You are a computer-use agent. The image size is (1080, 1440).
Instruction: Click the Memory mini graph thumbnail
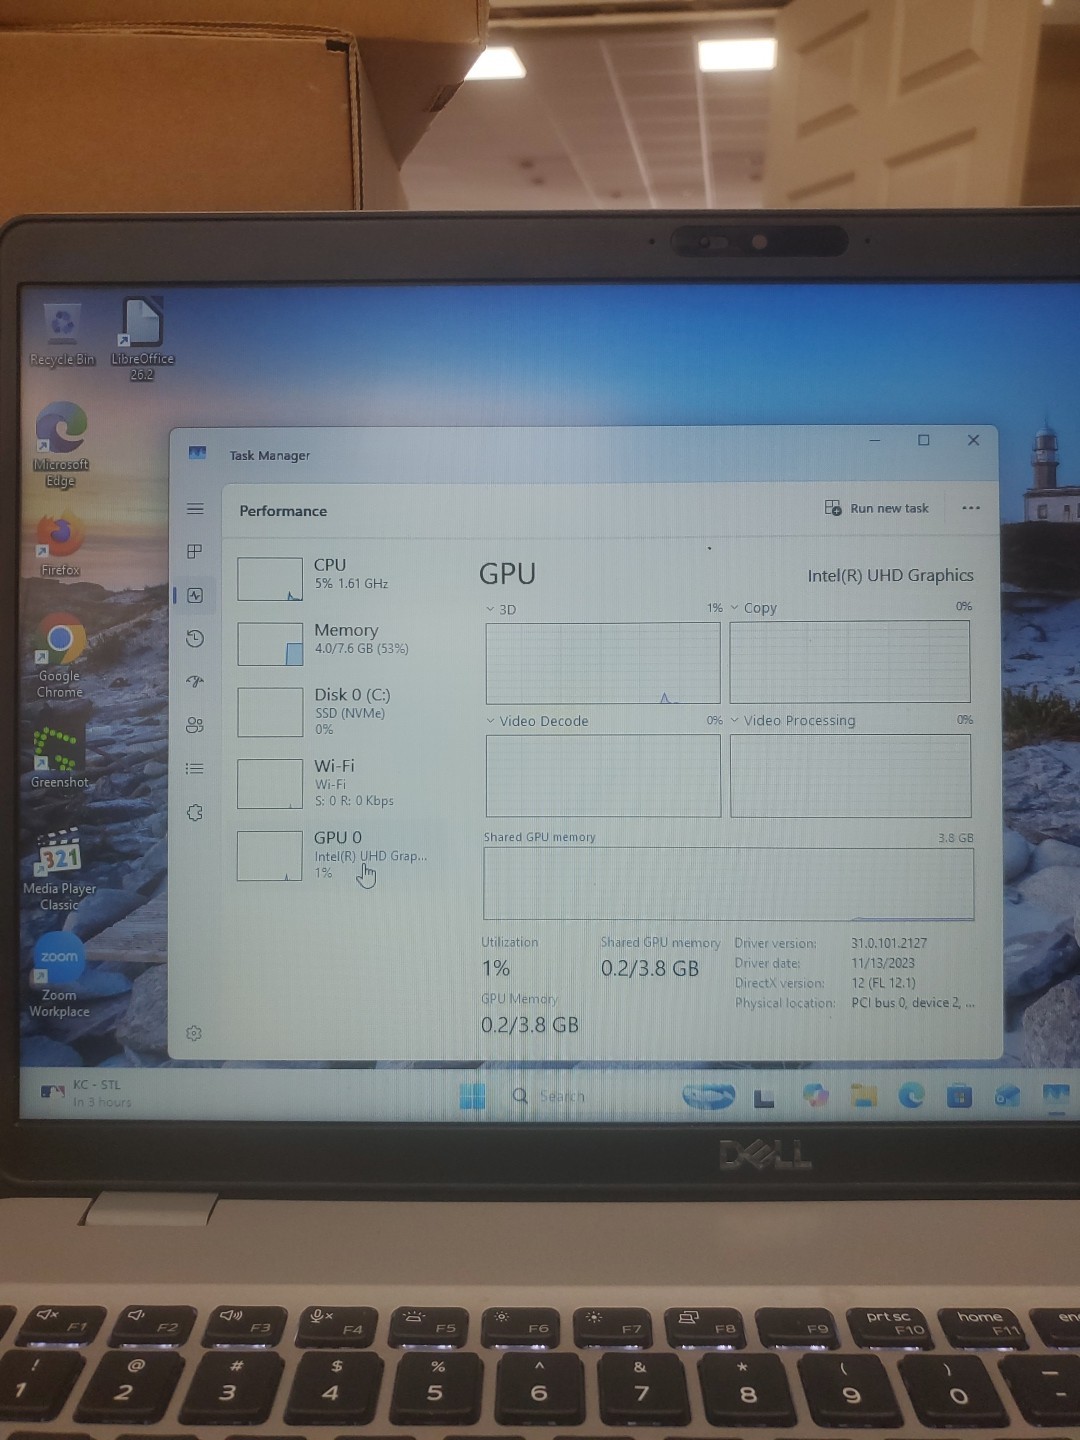tap(270, 644)
